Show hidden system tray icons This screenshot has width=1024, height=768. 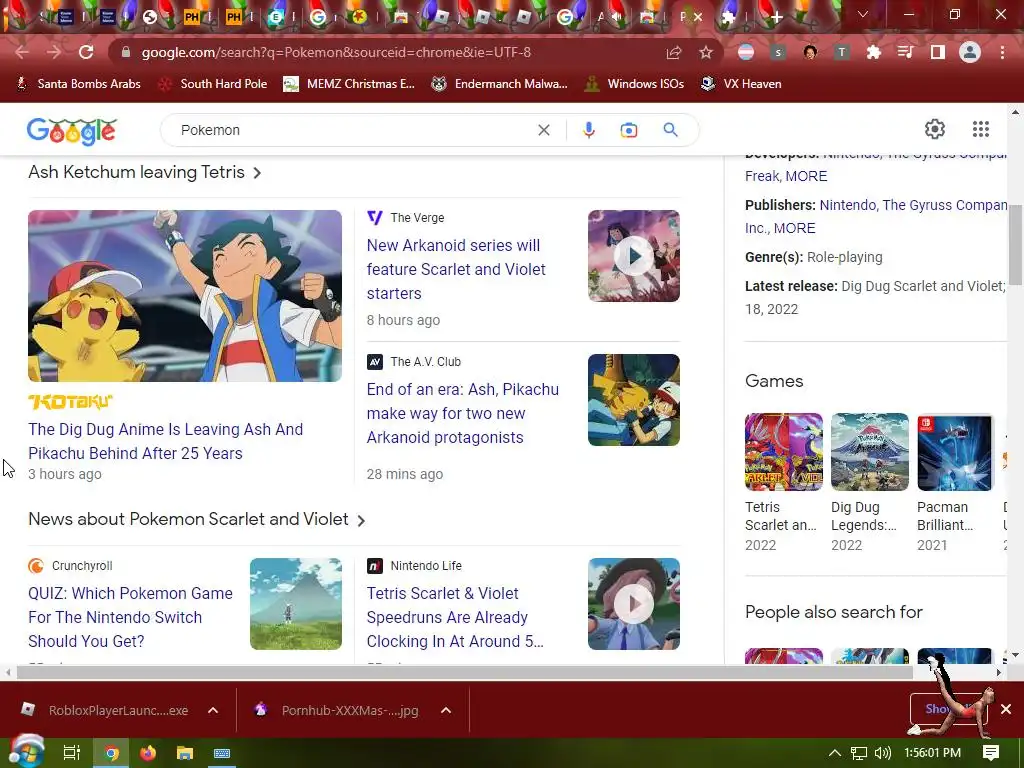point(834,753)
